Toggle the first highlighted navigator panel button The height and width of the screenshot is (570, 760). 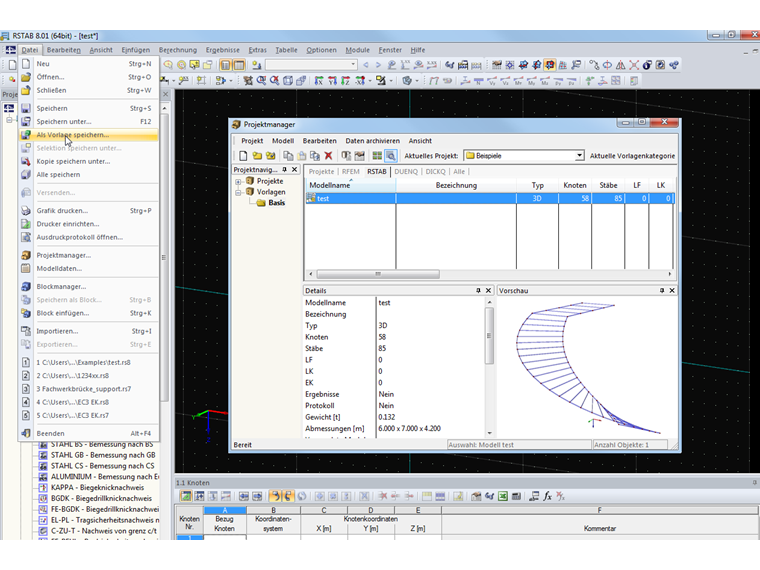click(x=225, y=64)
